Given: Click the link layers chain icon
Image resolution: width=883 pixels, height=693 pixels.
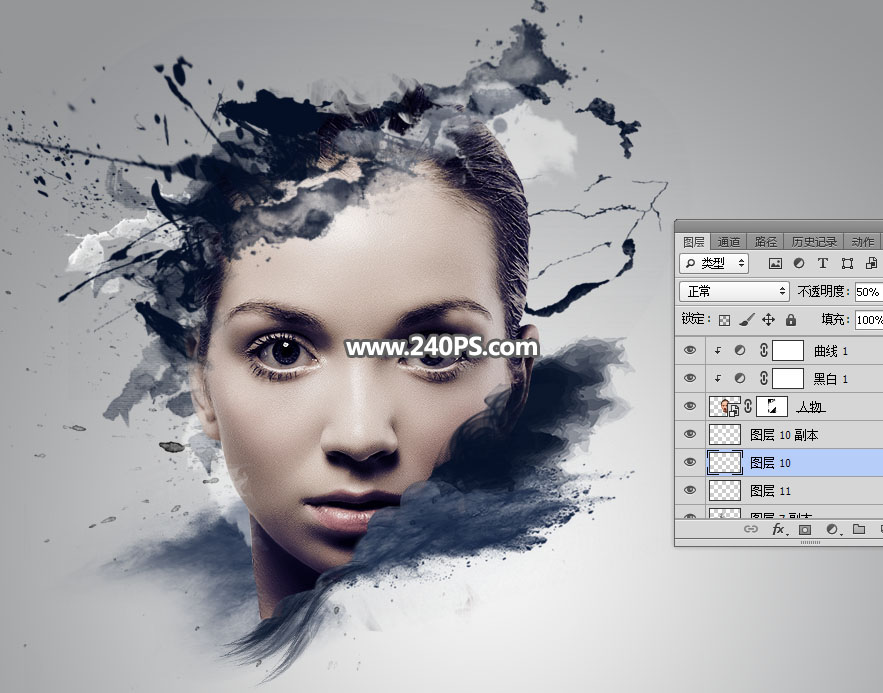Looking at the screenshot, I should click(x=751, y=530).
